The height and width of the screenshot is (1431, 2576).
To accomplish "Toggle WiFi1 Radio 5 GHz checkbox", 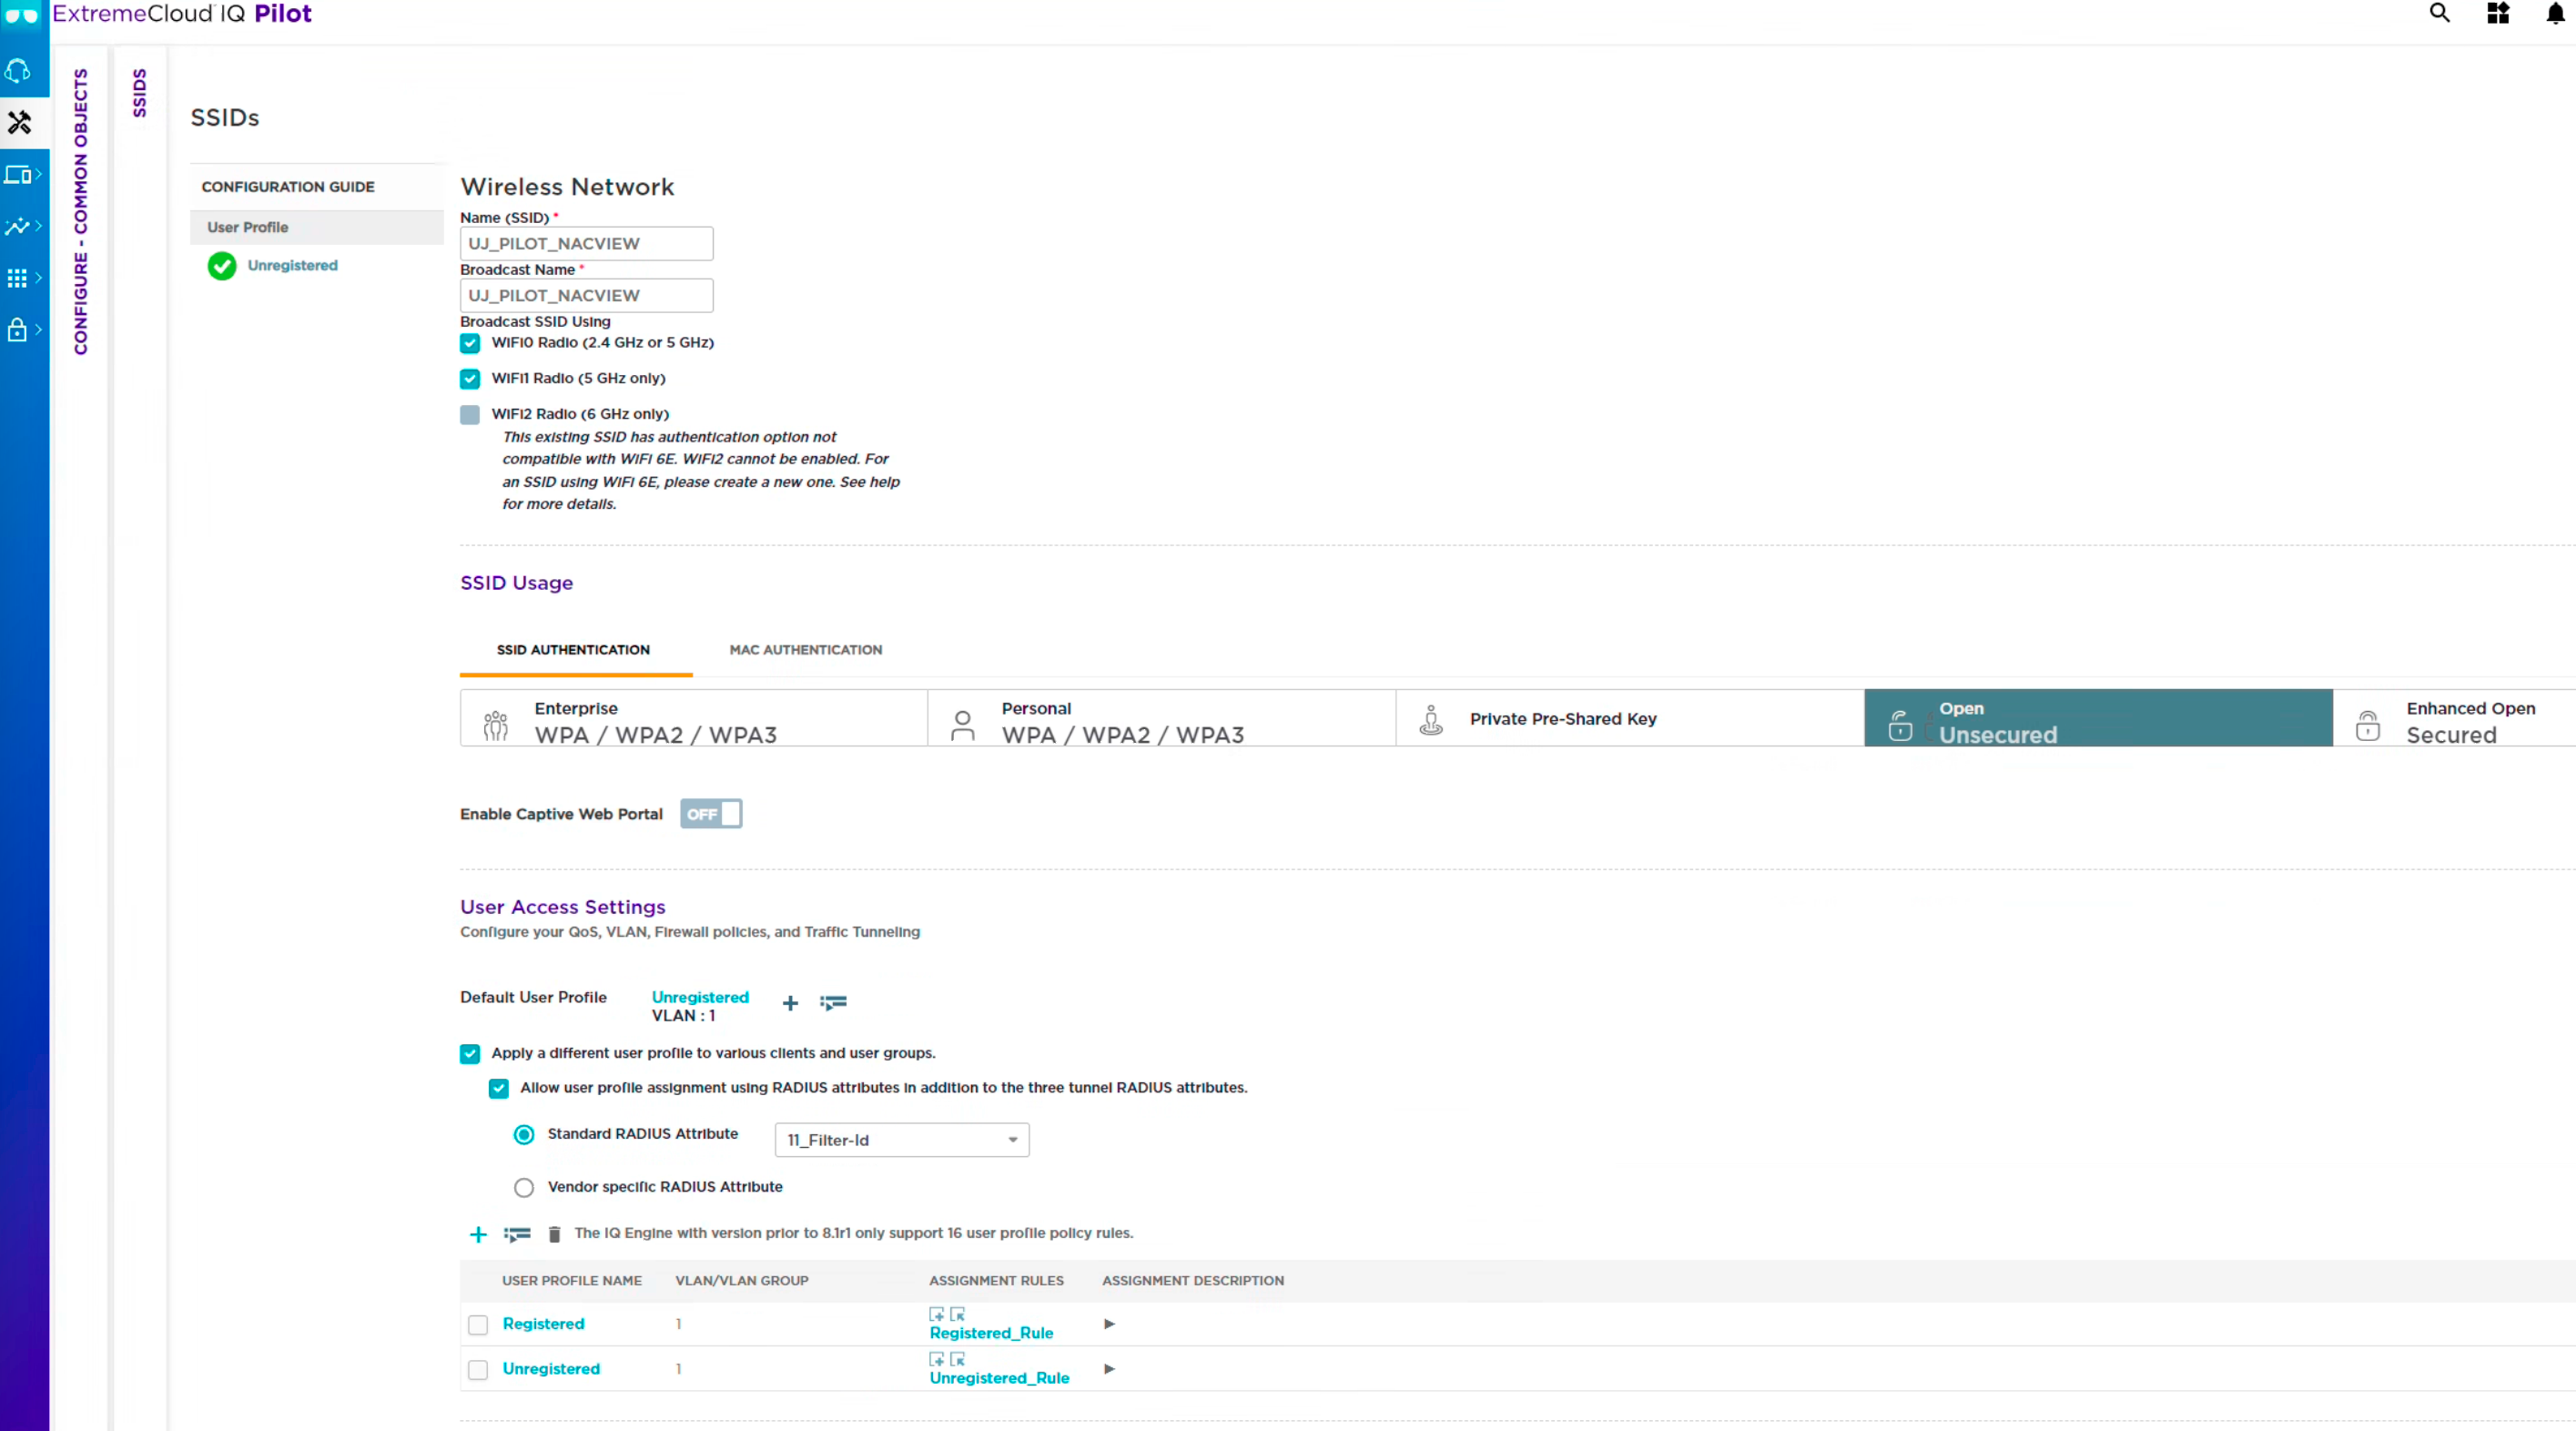I will (470, 379).
